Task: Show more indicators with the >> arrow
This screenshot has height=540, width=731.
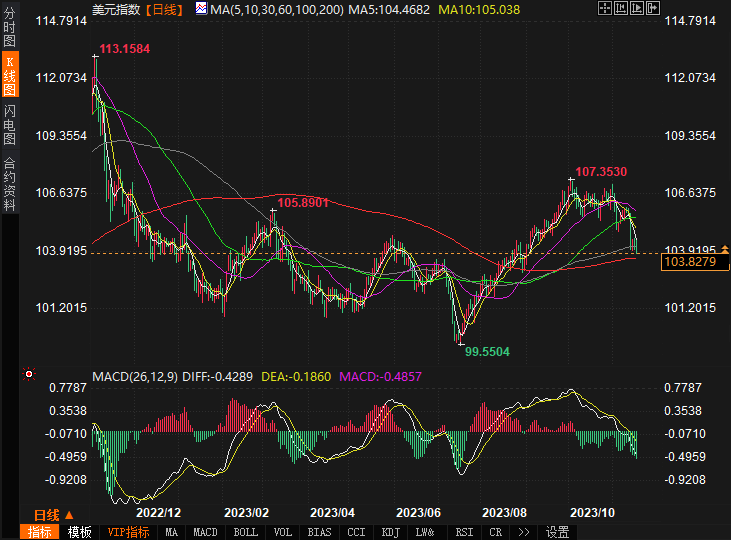Action: click(522, 532)
